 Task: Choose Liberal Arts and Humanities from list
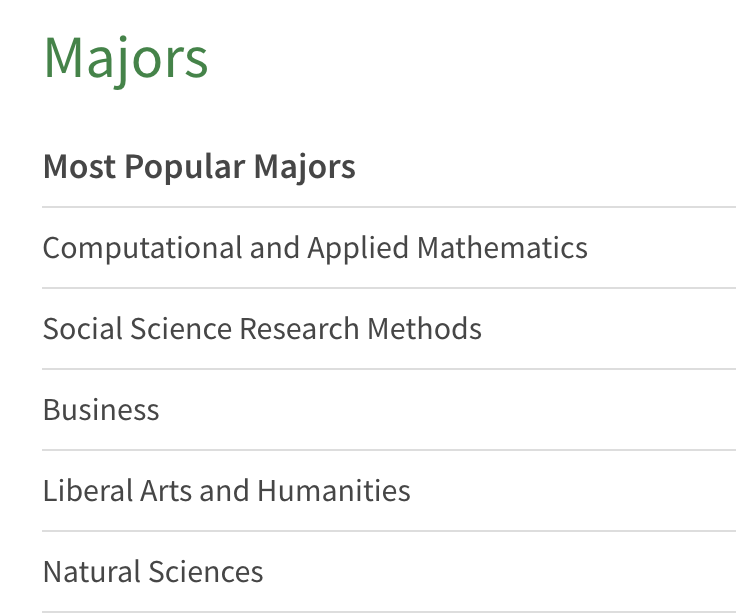click(x=226, y=491)
